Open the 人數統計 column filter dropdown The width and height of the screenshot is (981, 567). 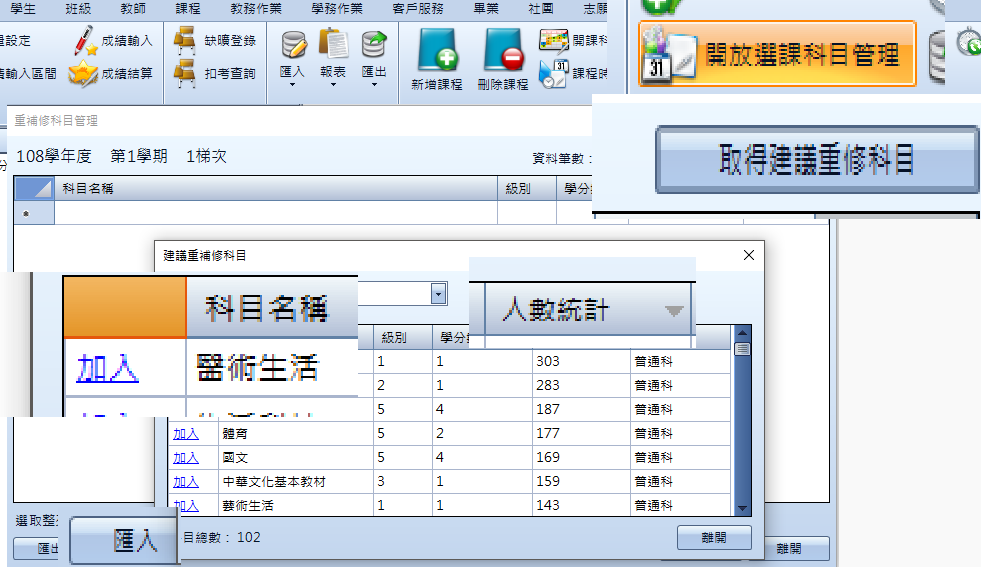click(674, 310)
